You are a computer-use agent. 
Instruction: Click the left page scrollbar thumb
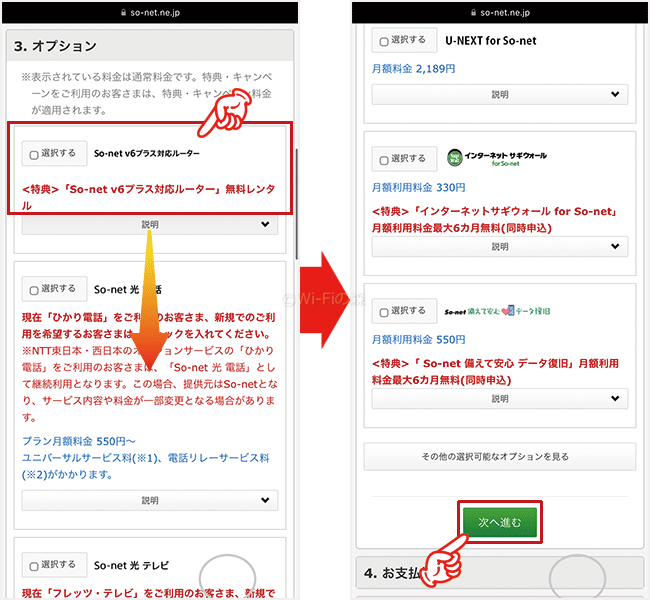click(296, 204)
